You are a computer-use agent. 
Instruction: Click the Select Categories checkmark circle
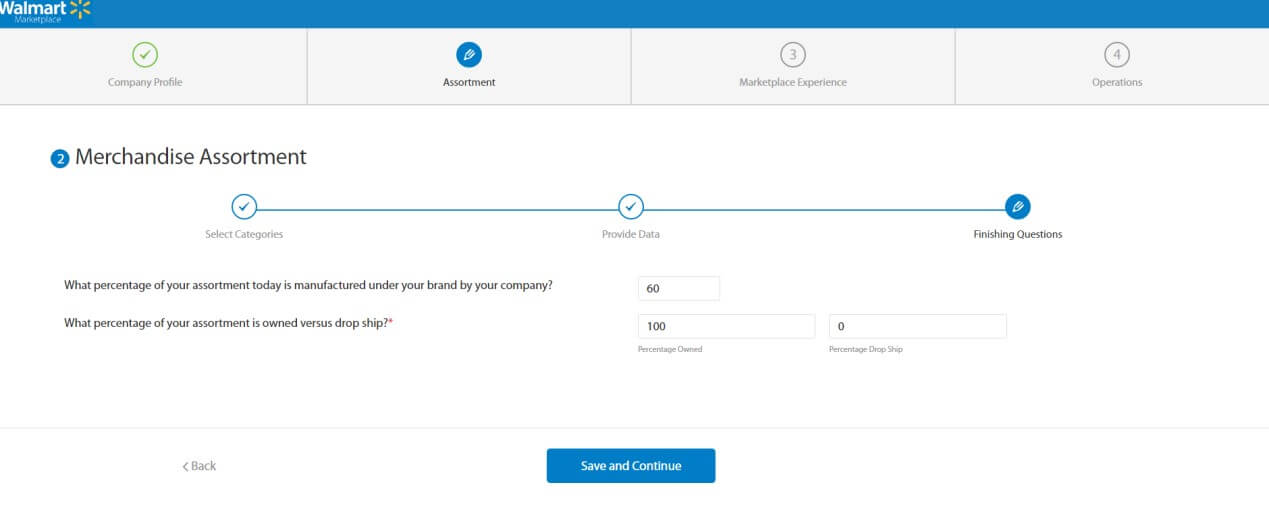click(244, 207)
